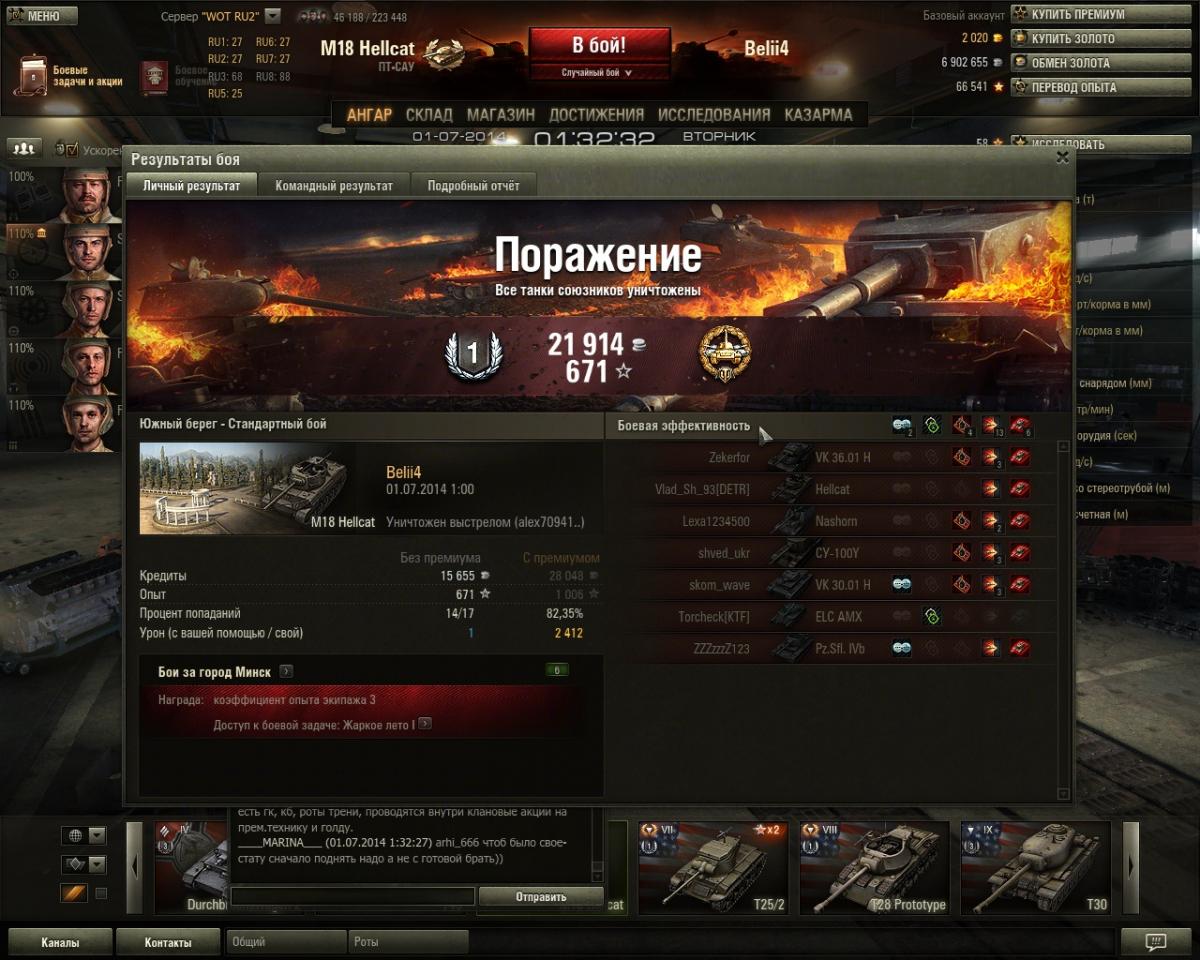This screenshot has height=960, width=1200.
Task: Click info icon beside Жаркое лето I
Action: 425,723
